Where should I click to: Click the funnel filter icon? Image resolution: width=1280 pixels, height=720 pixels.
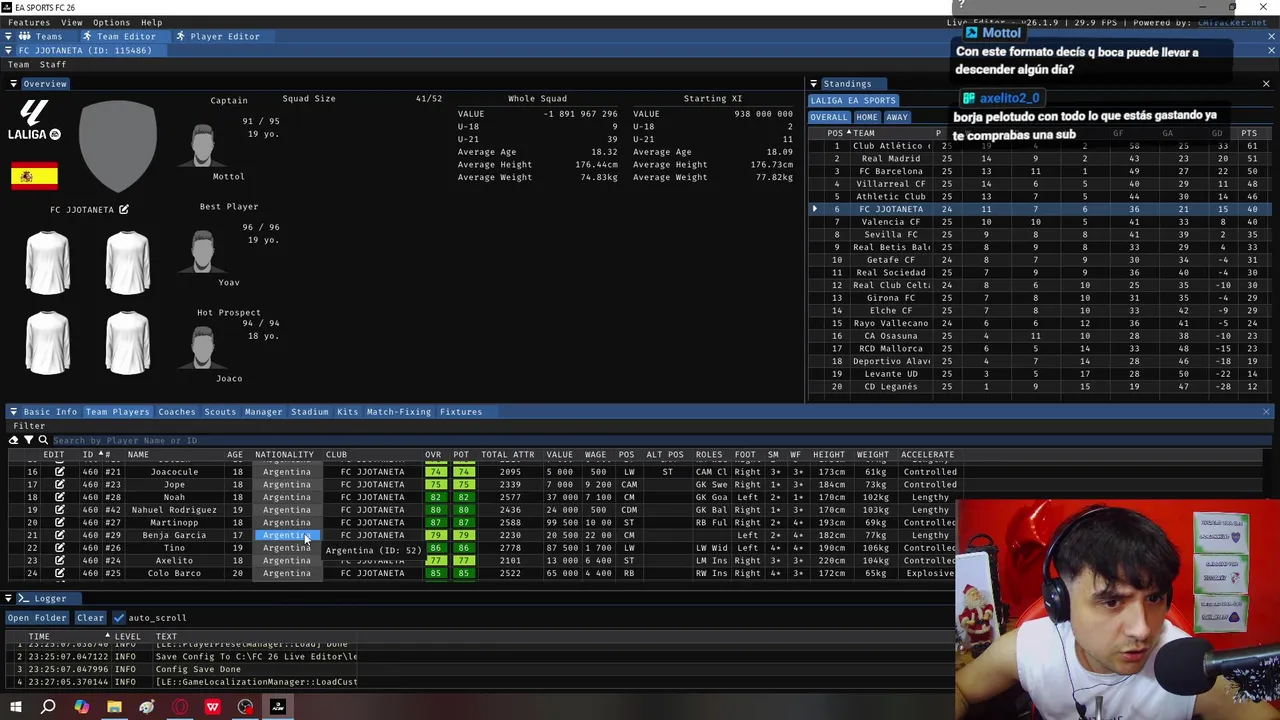tap(28, 440)
